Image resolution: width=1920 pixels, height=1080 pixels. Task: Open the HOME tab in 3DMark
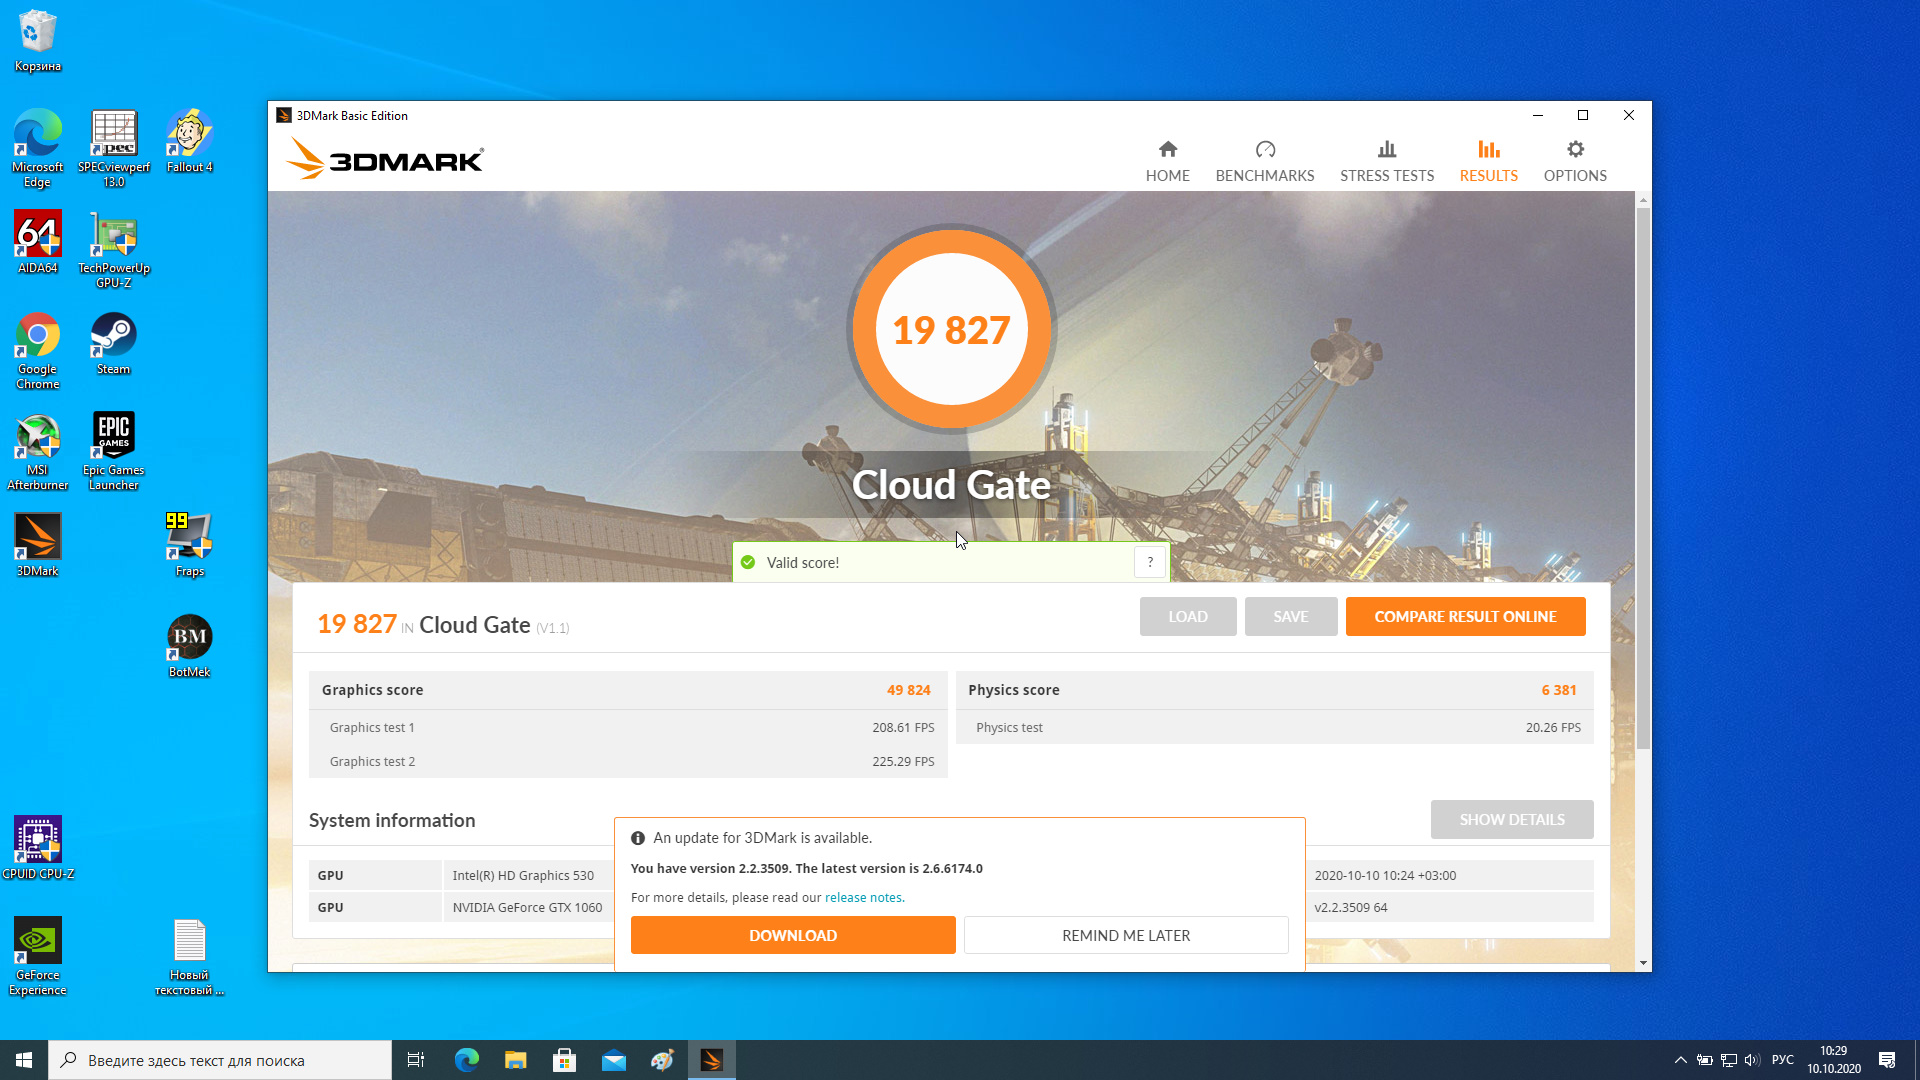[x=1167, y=161]
